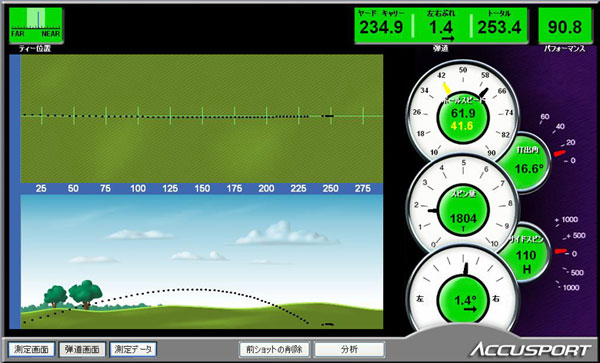Click the red marker on launch angle scale

[x=559, y=153]
